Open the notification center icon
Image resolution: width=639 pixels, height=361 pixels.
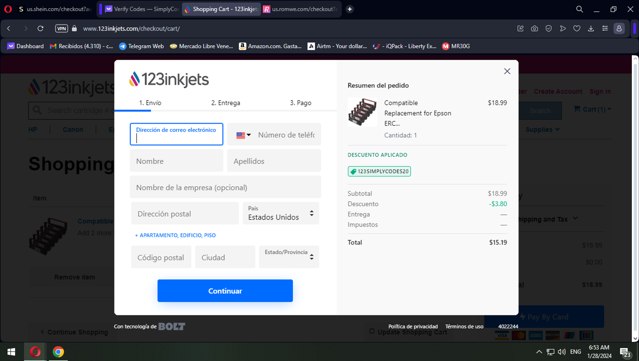625,352
